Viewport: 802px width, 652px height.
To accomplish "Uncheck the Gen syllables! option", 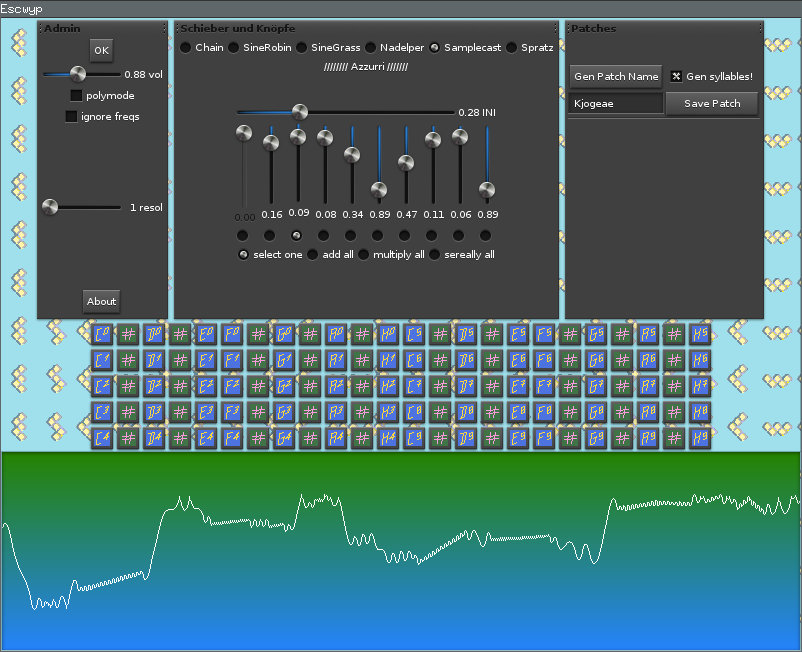I will pos(676,76).
